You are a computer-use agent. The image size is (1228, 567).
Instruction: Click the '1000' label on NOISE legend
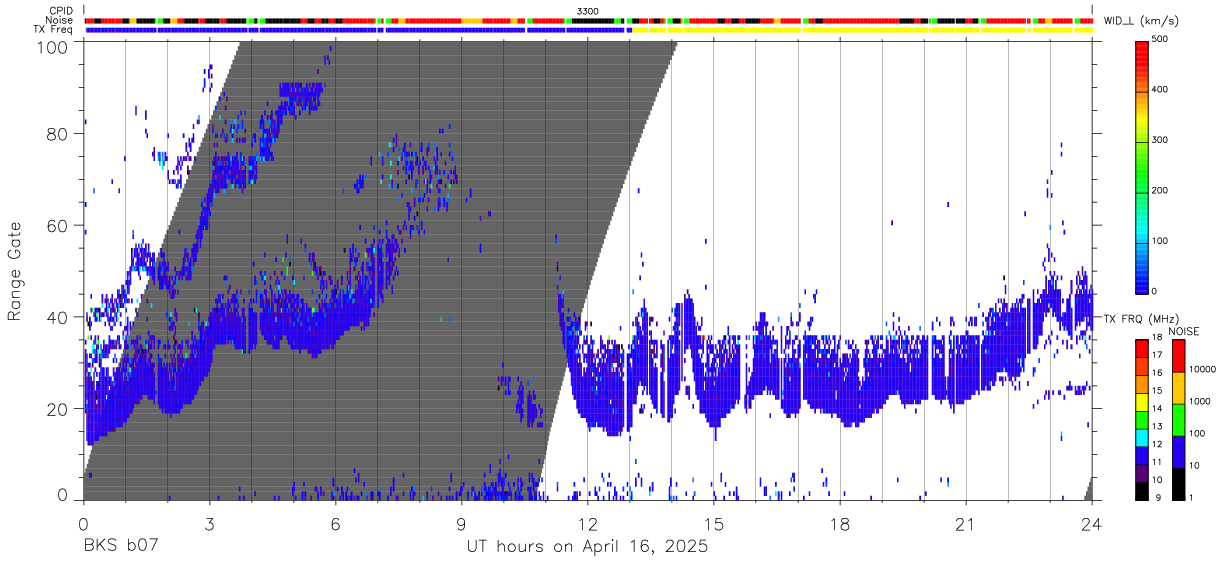pyautogui.click(x=1201, y=401)
